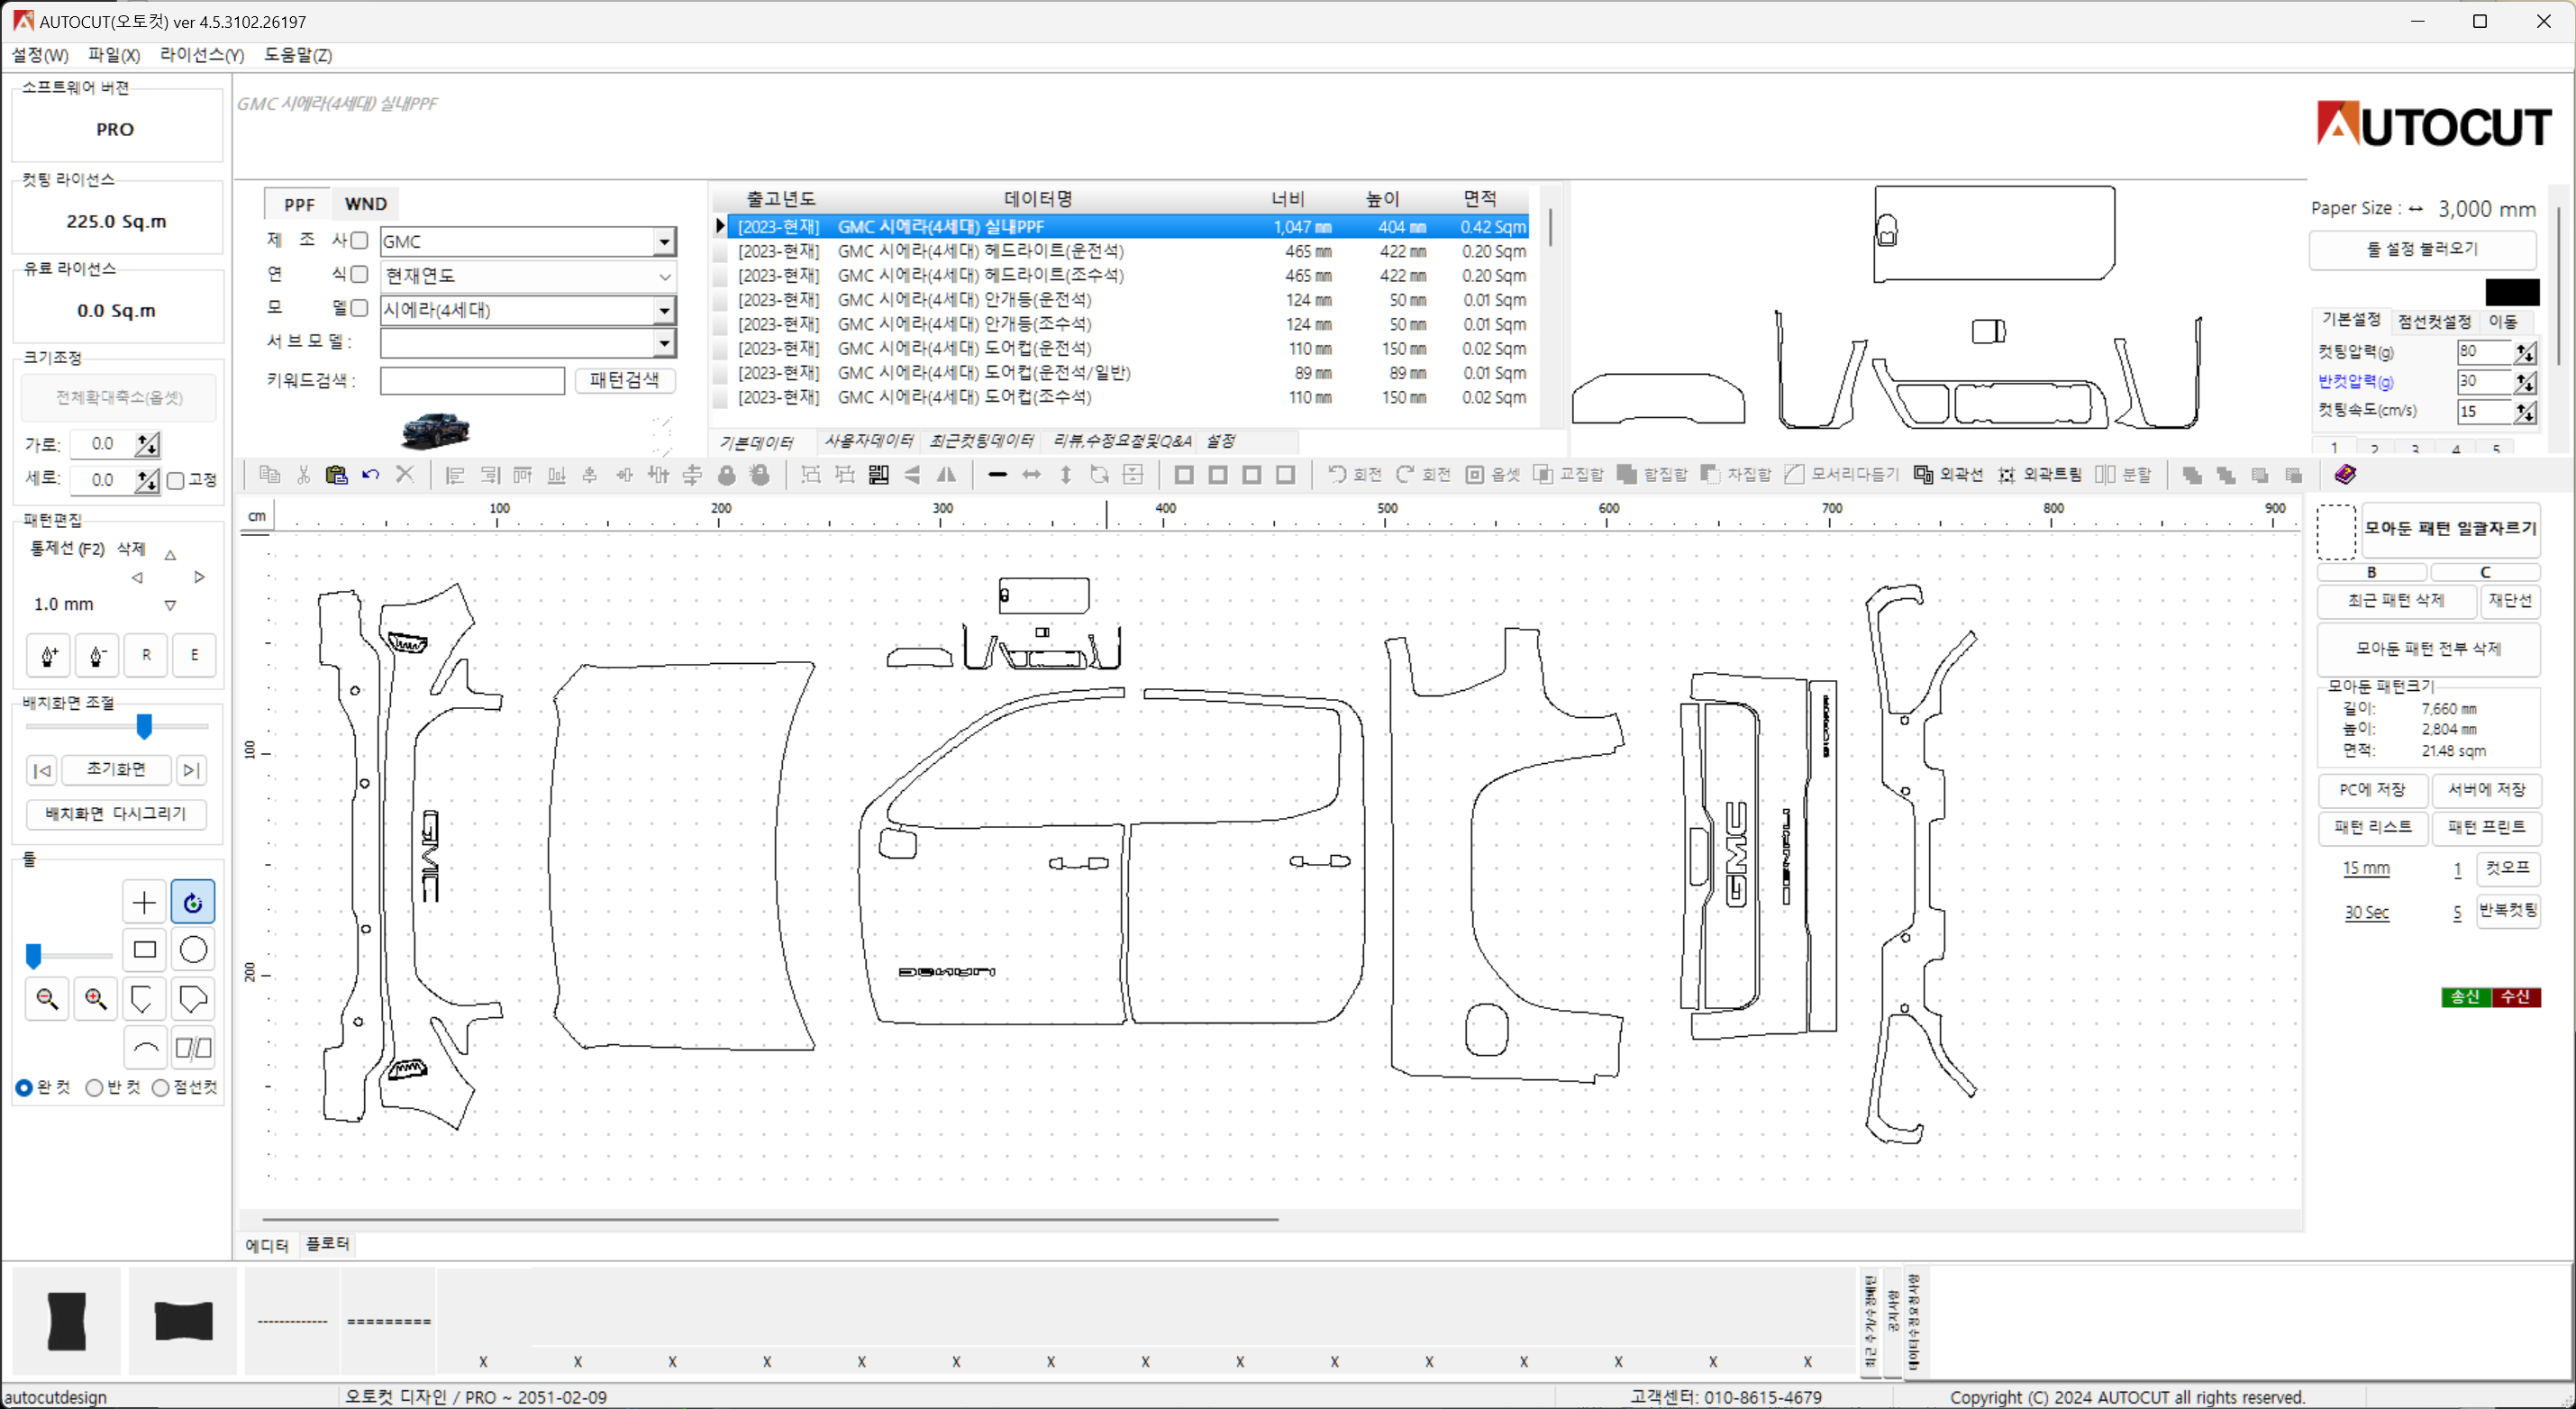Open the 설정(W) menu
This screenshot has height=1409, width=2576.
40,55
